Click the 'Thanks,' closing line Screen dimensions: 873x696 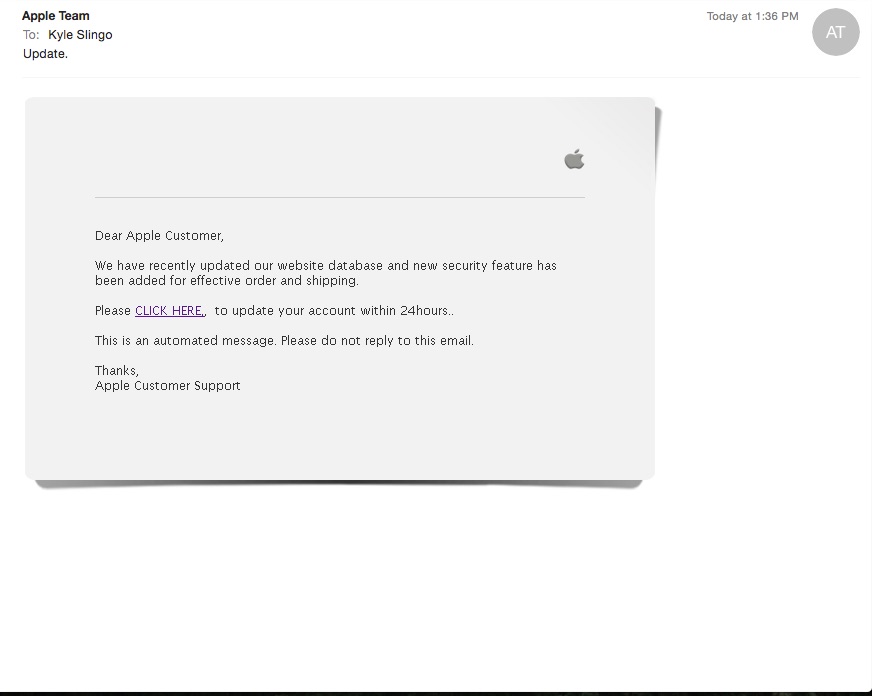[x=117, y=370]
